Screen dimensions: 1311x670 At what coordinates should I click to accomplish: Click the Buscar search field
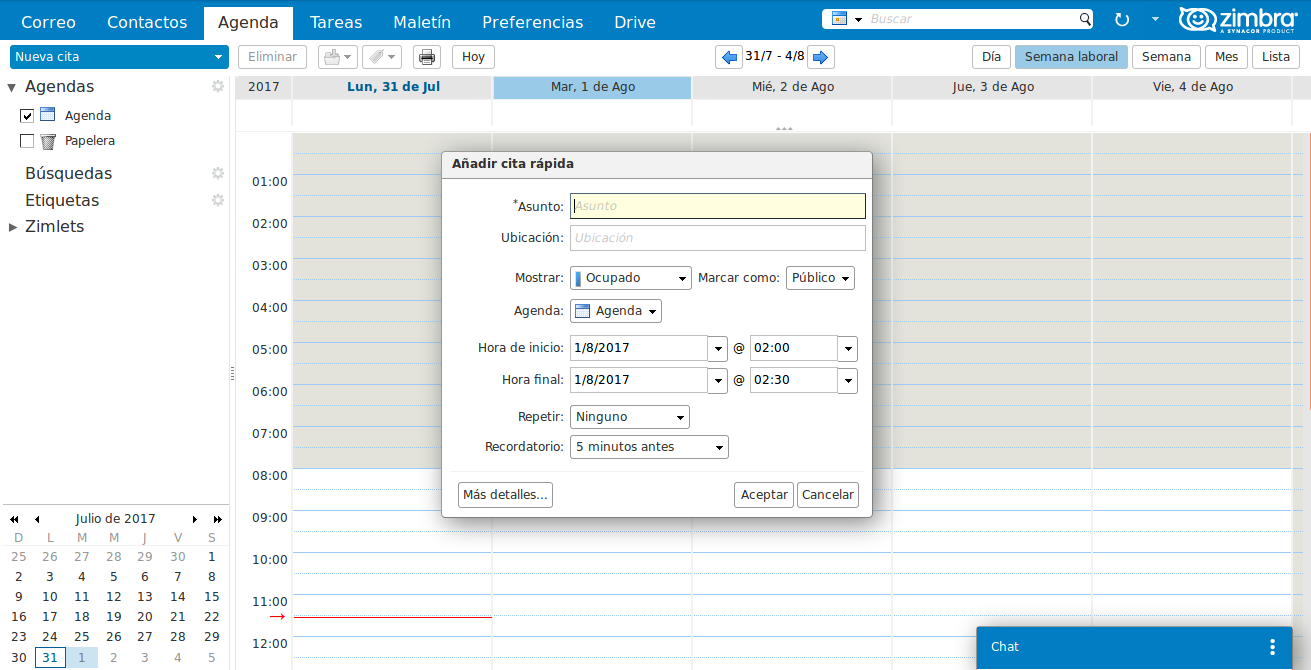tap(972, 19)
